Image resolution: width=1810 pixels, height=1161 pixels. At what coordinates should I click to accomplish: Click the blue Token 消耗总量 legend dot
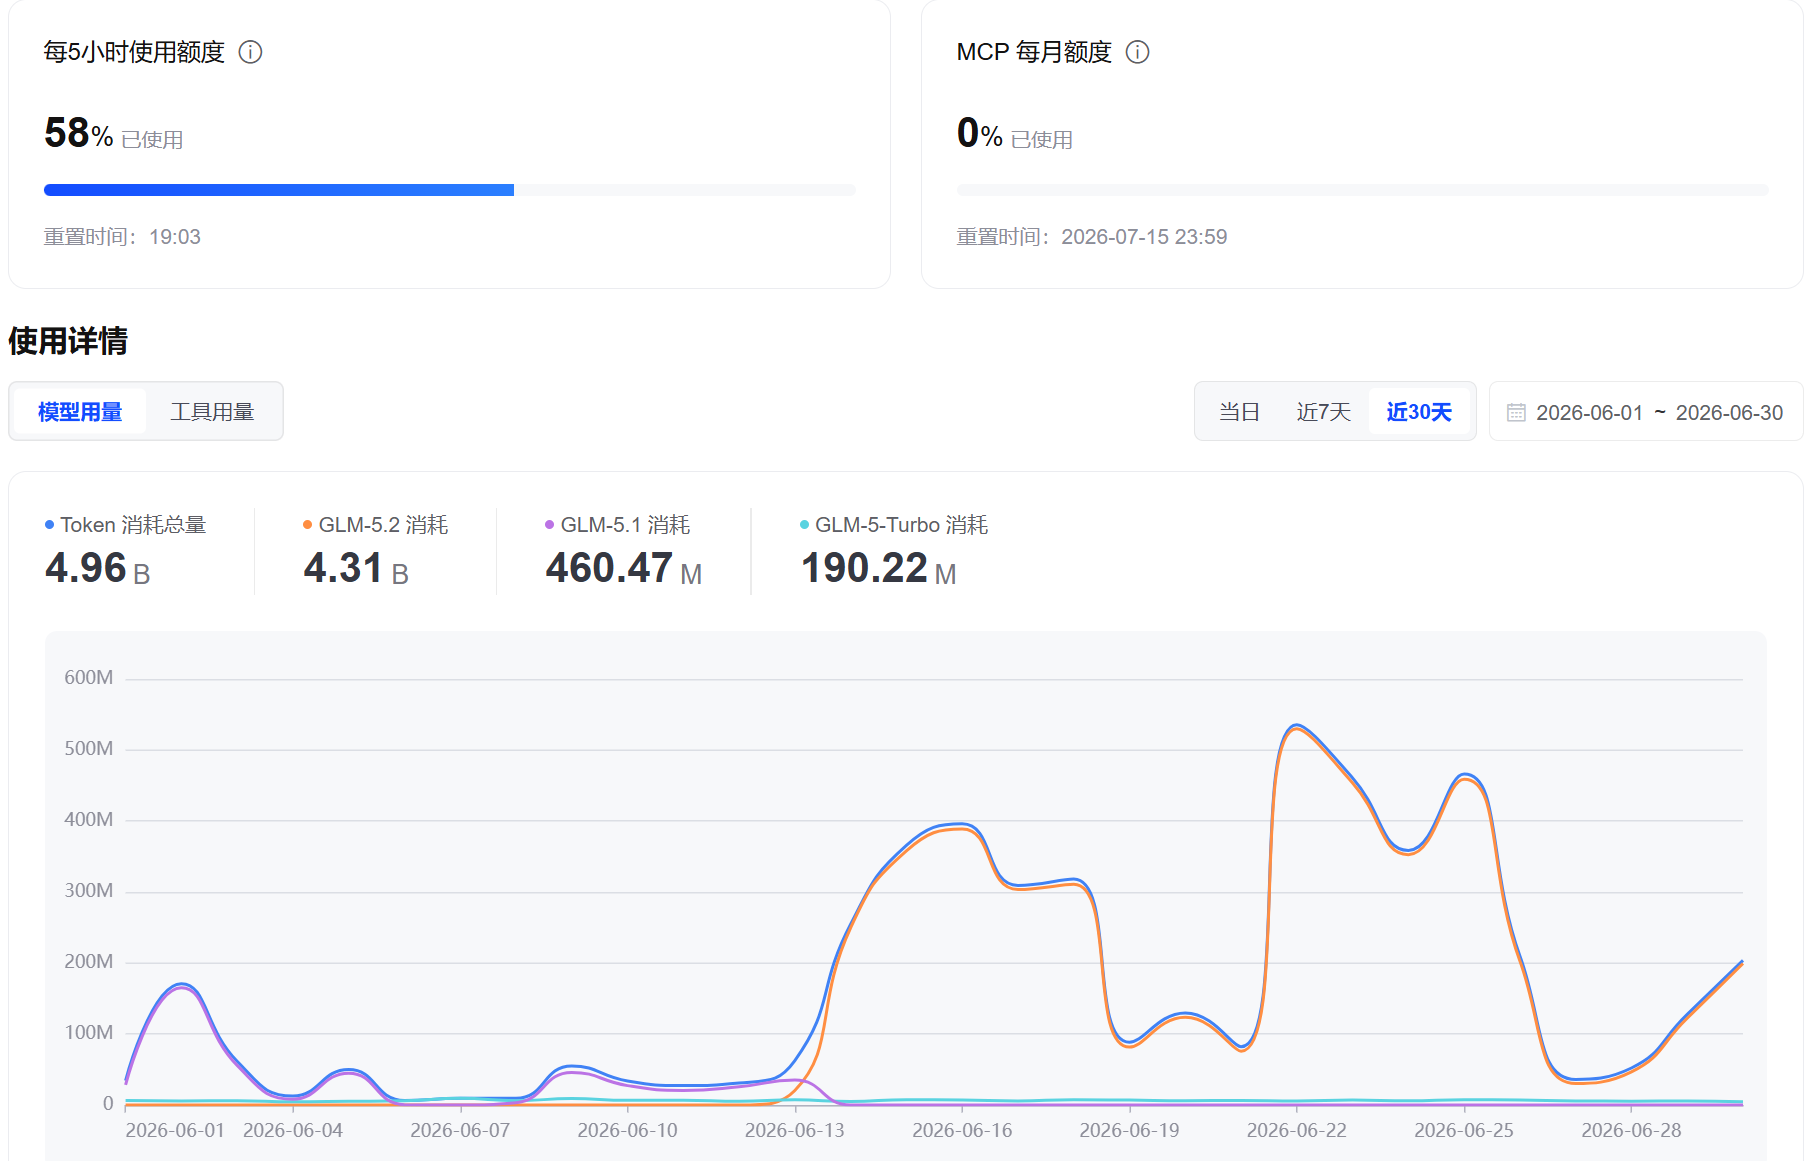pyautogui.click(x=50, y=525)
